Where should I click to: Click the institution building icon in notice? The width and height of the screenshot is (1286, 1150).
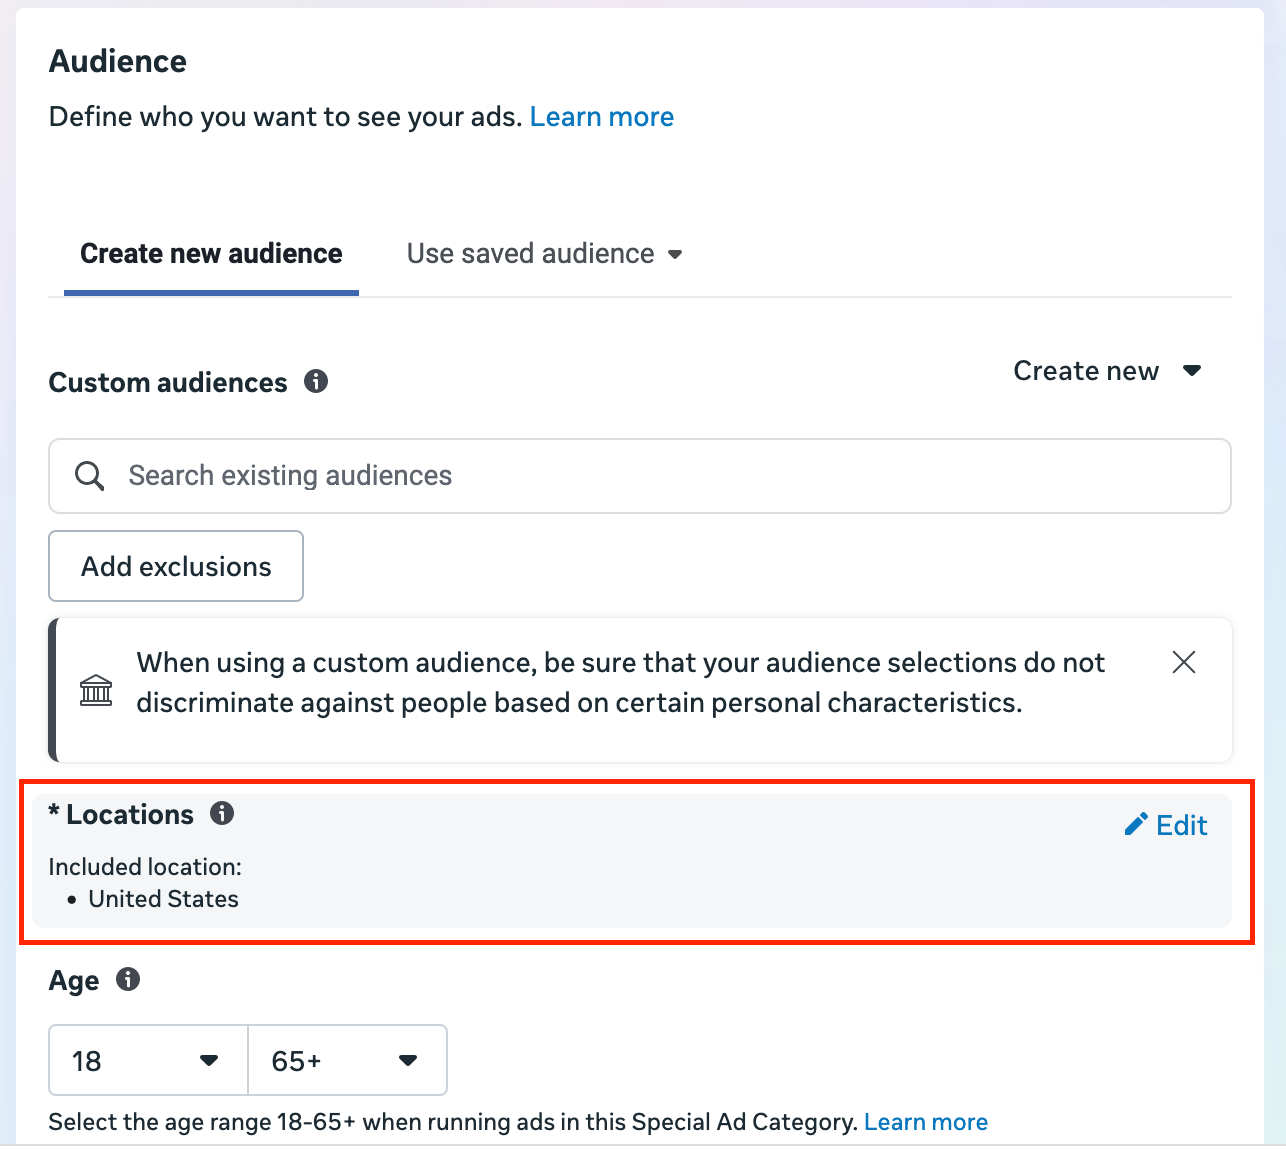96,690
